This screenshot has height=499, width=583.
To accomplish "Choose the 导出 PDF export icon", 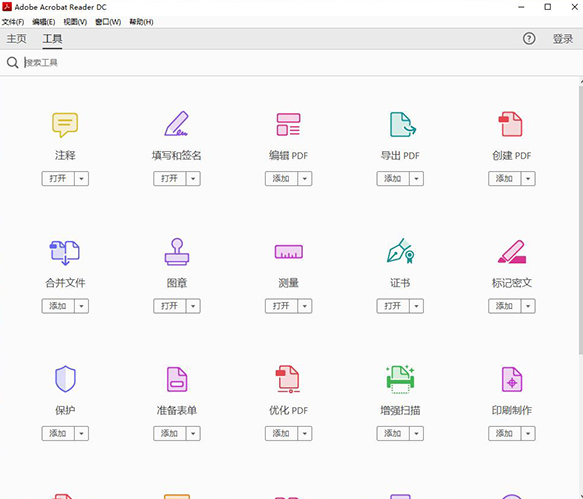I will pos(403,124).
